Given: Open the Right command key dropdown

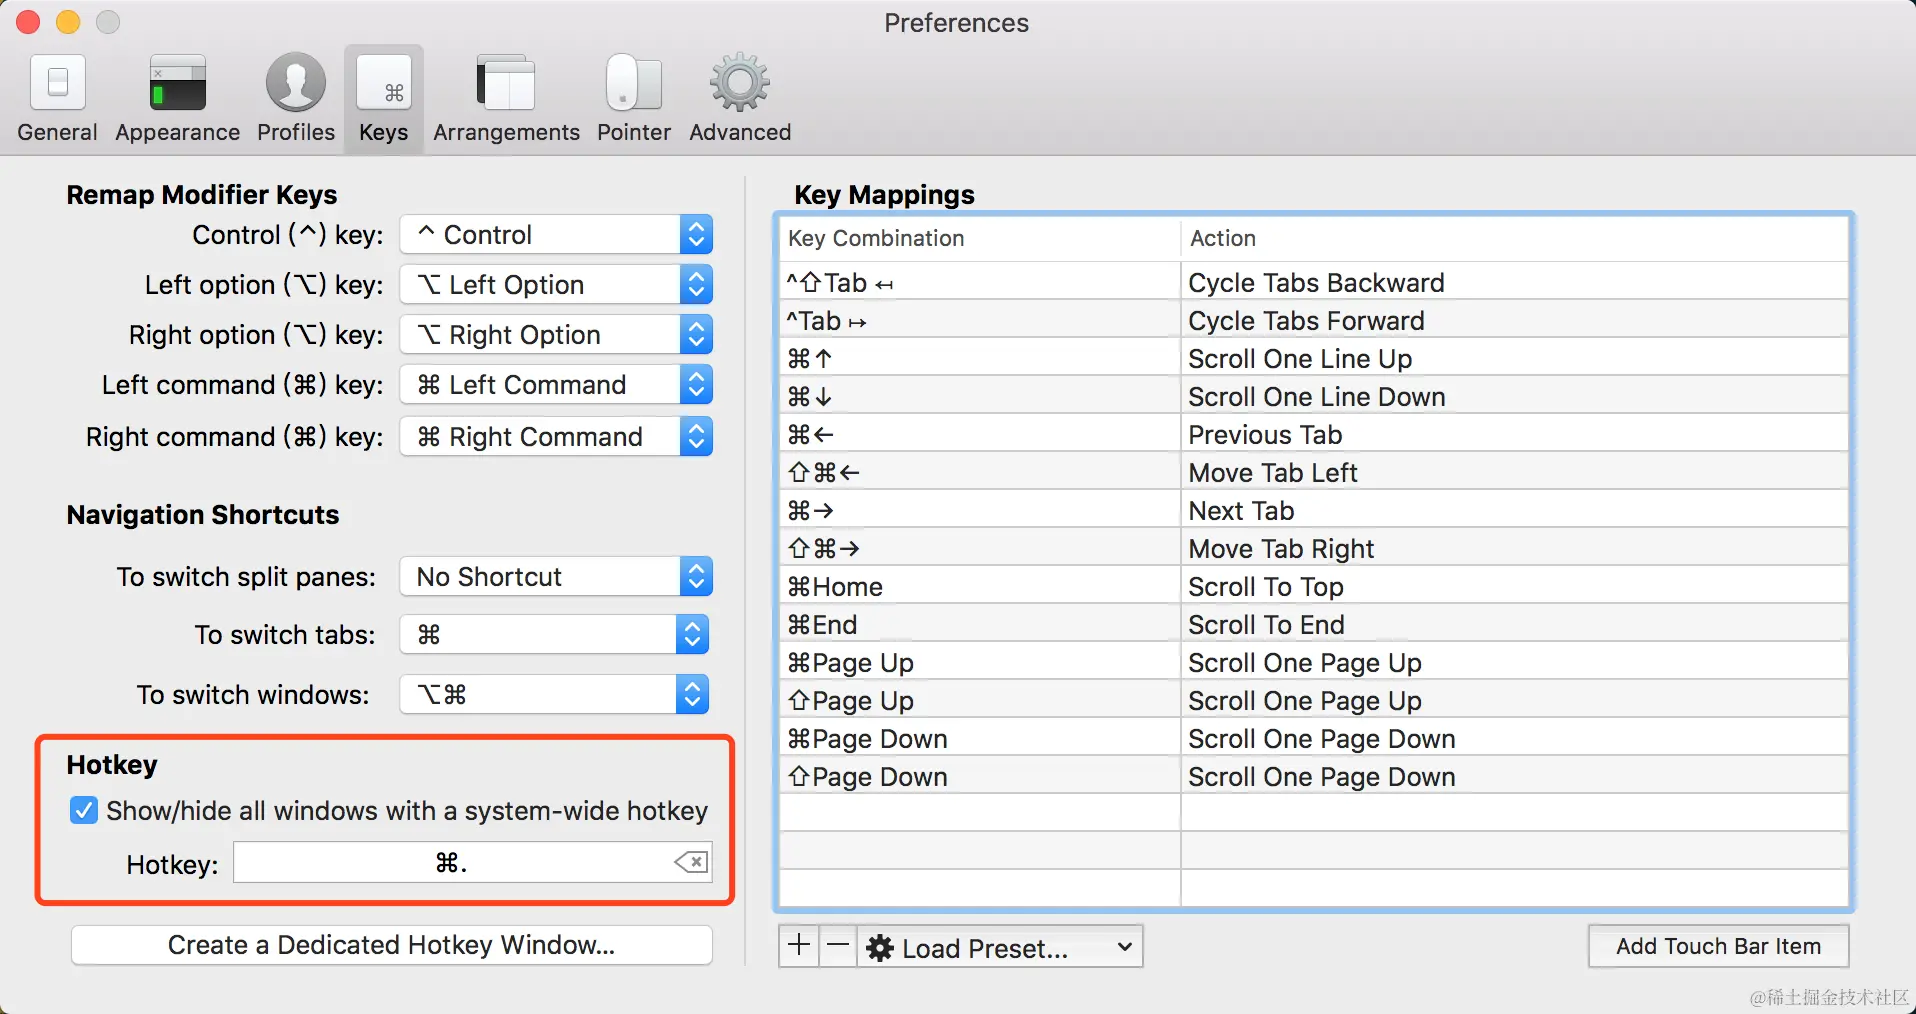Looking at the screenshot, I should click(556, 437).
